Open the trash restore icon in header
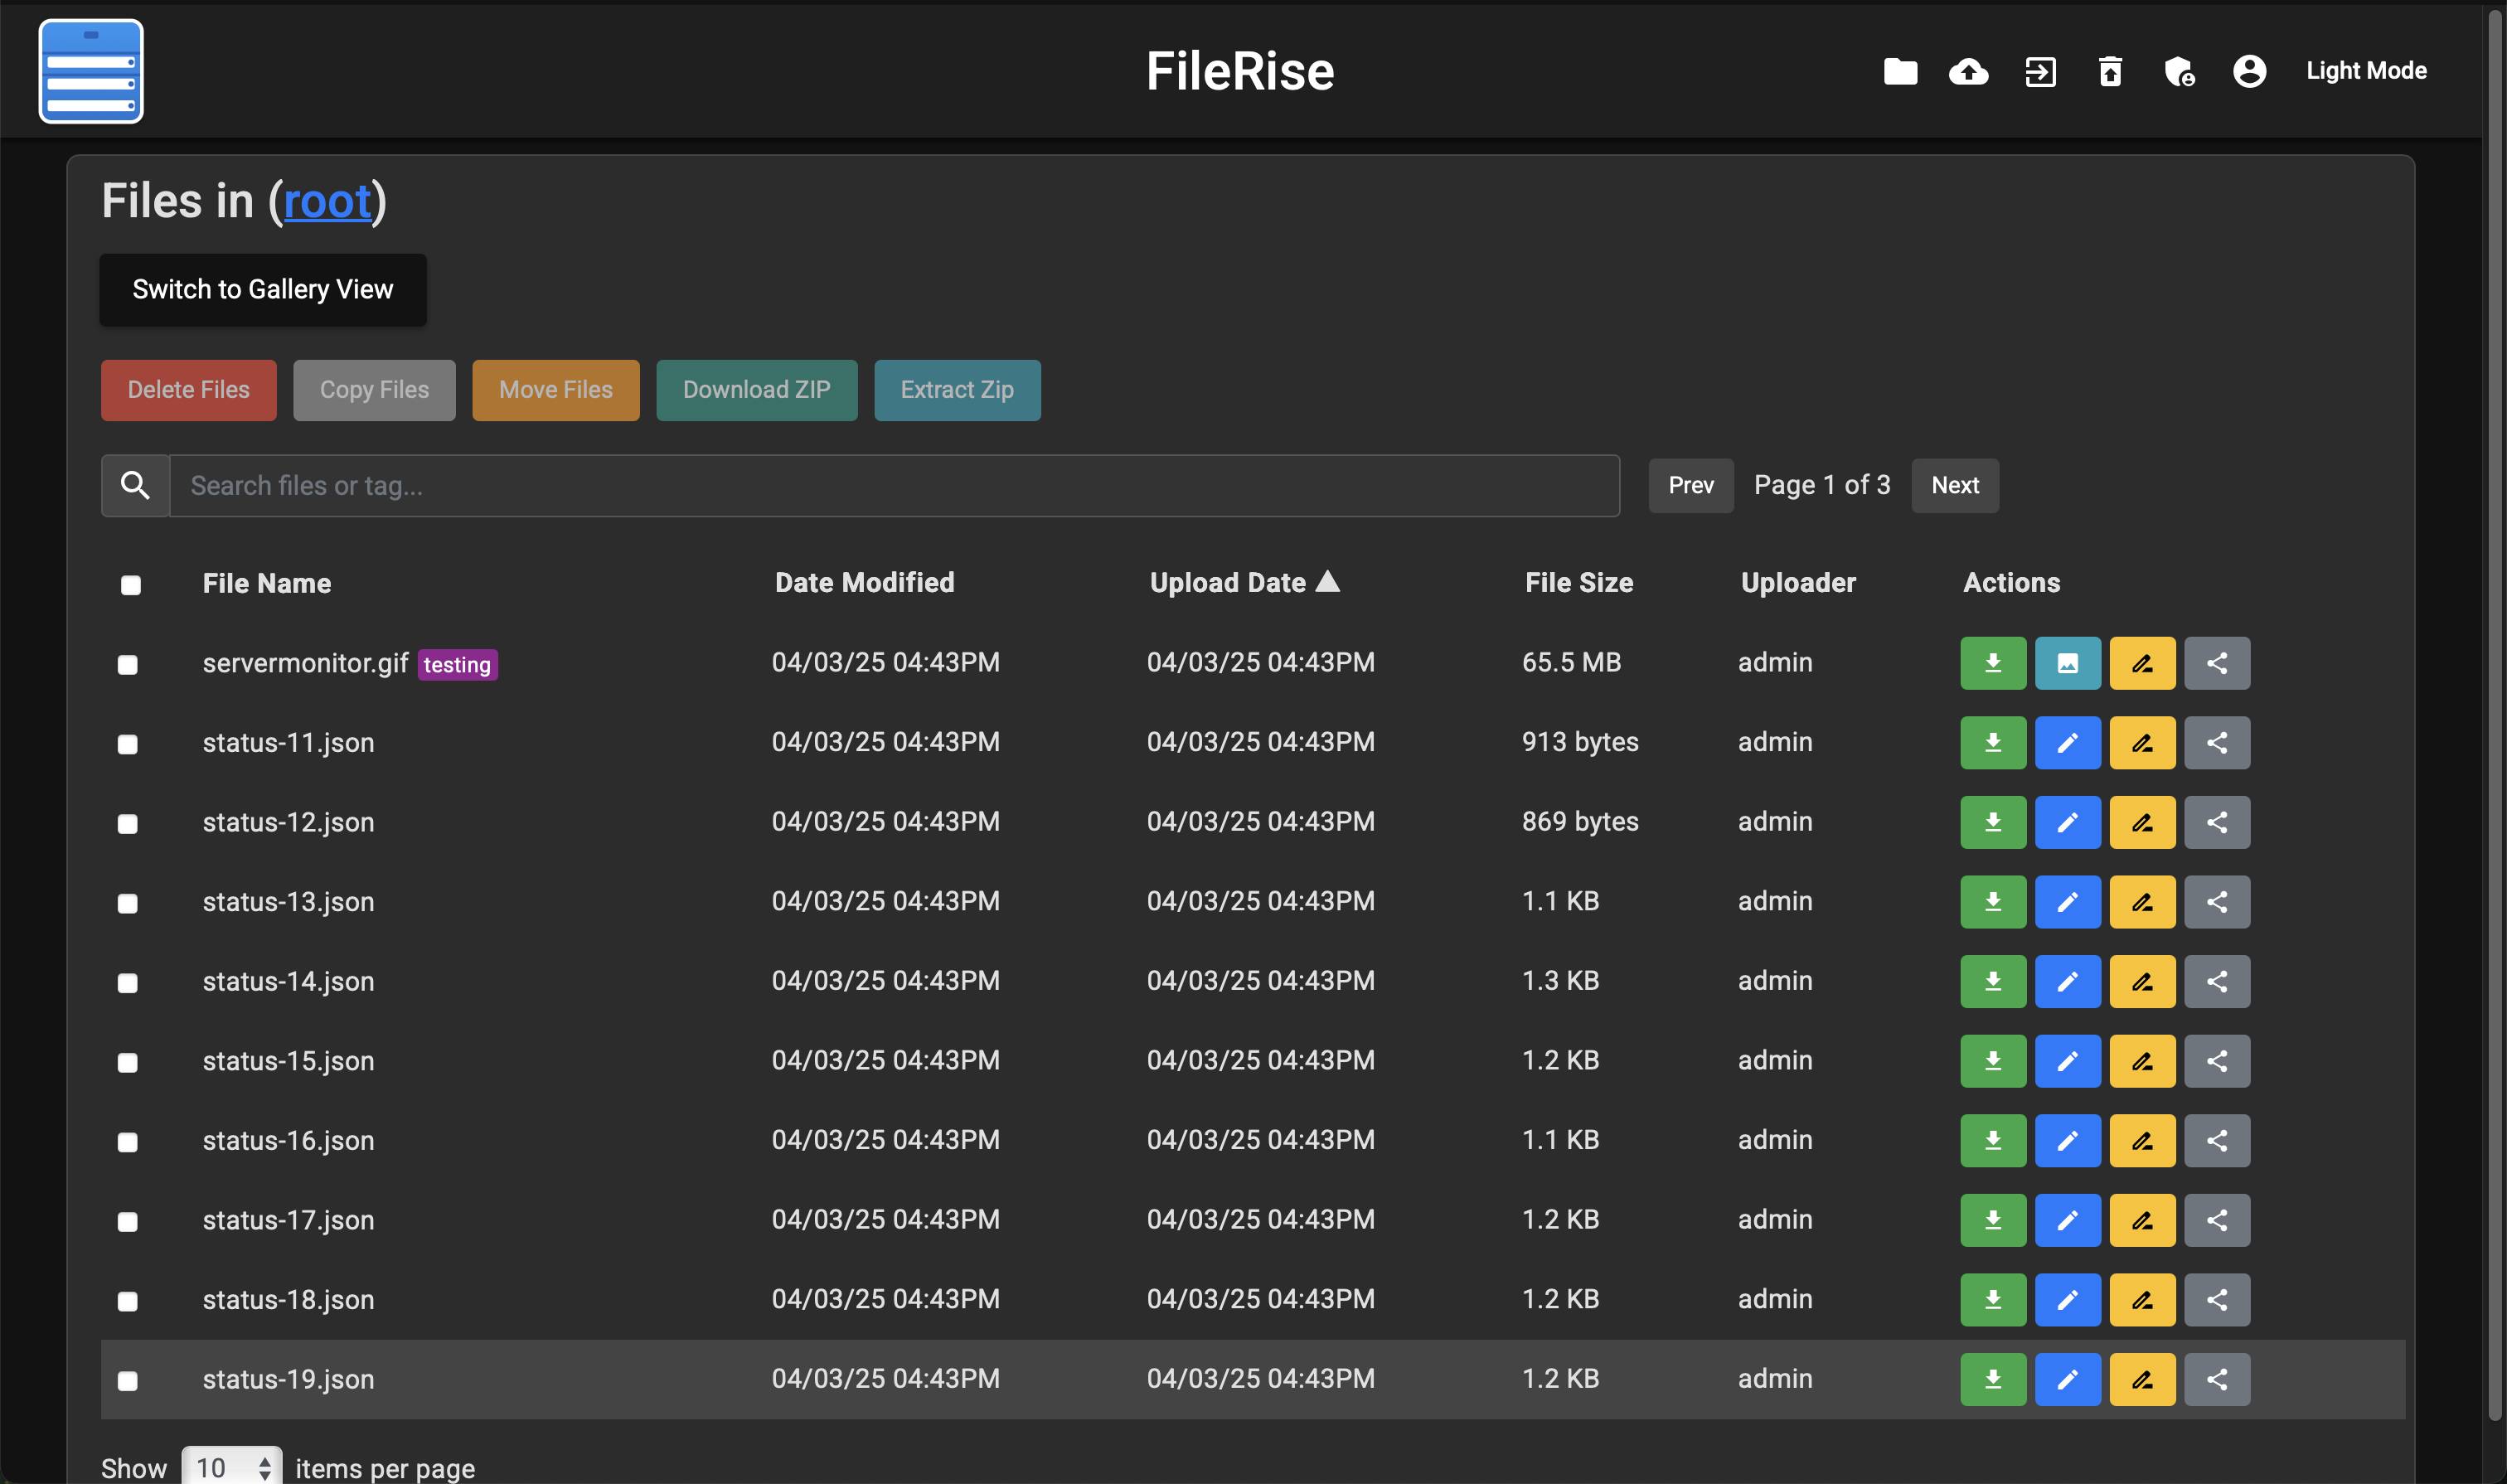This screenshot has height=1484, width=2507. coord(2110,71)
